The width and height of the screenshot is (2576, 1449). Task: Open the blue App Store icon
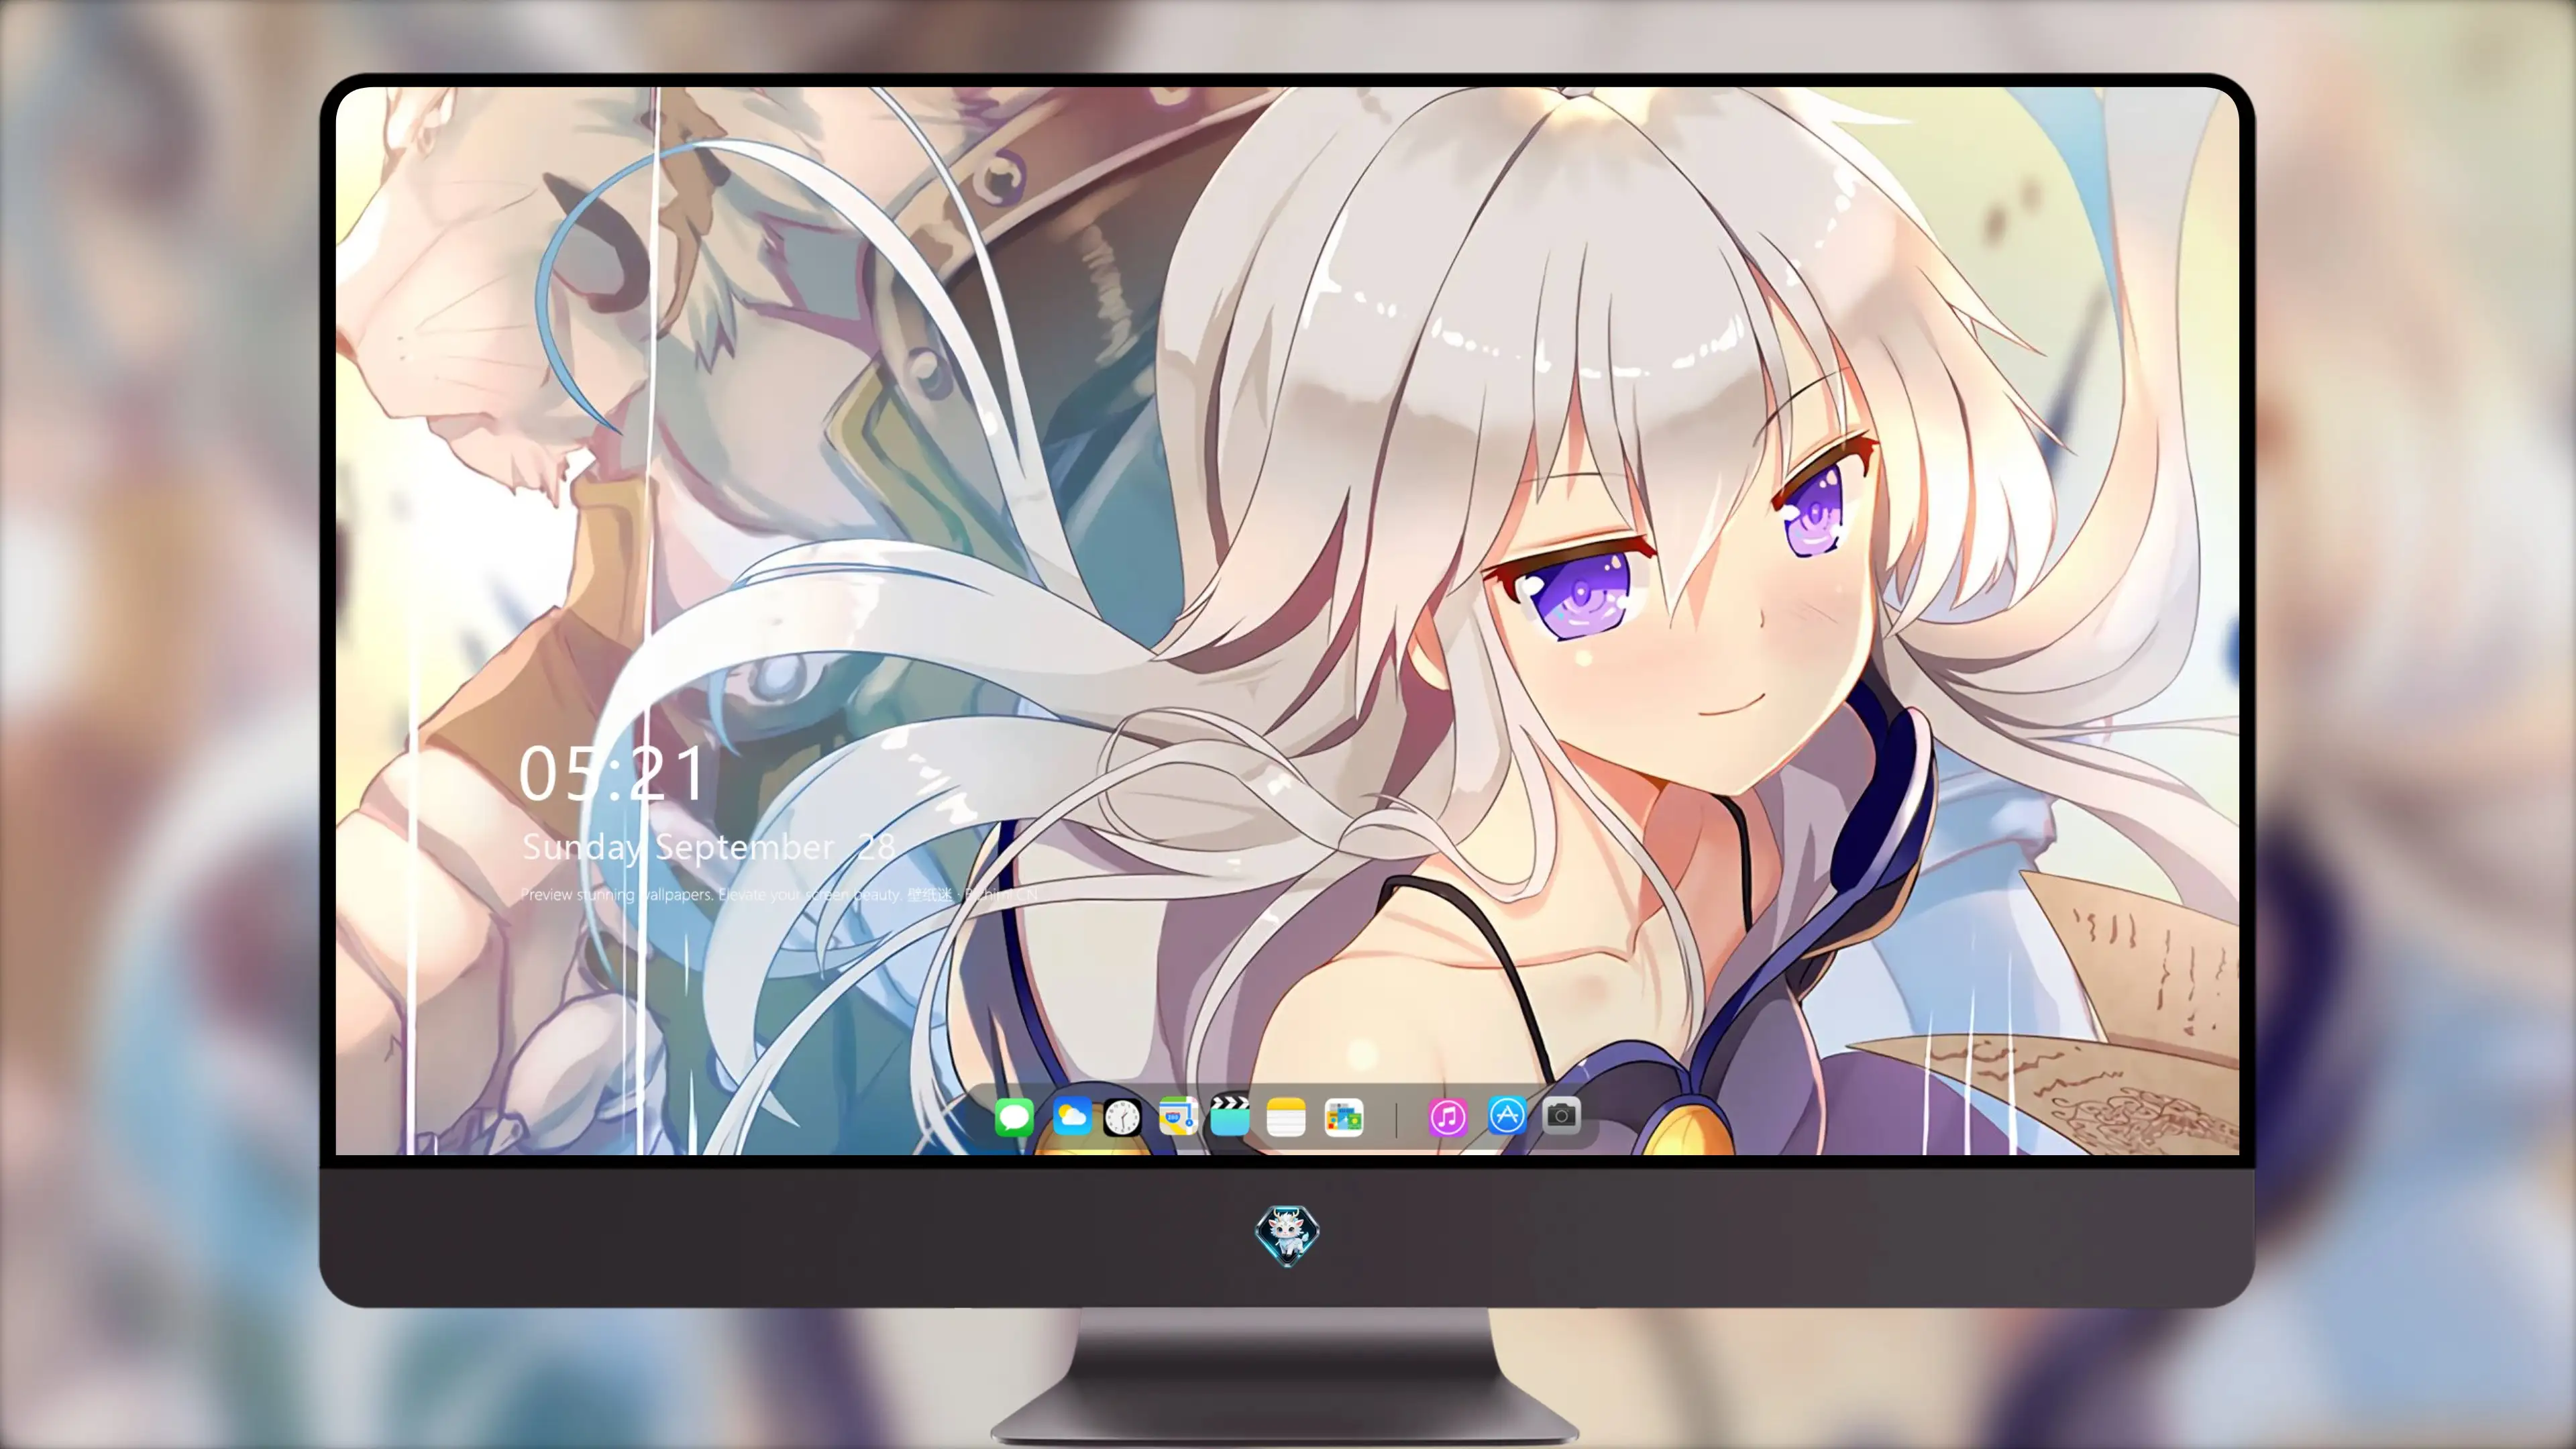[x=1507, y=1114]
